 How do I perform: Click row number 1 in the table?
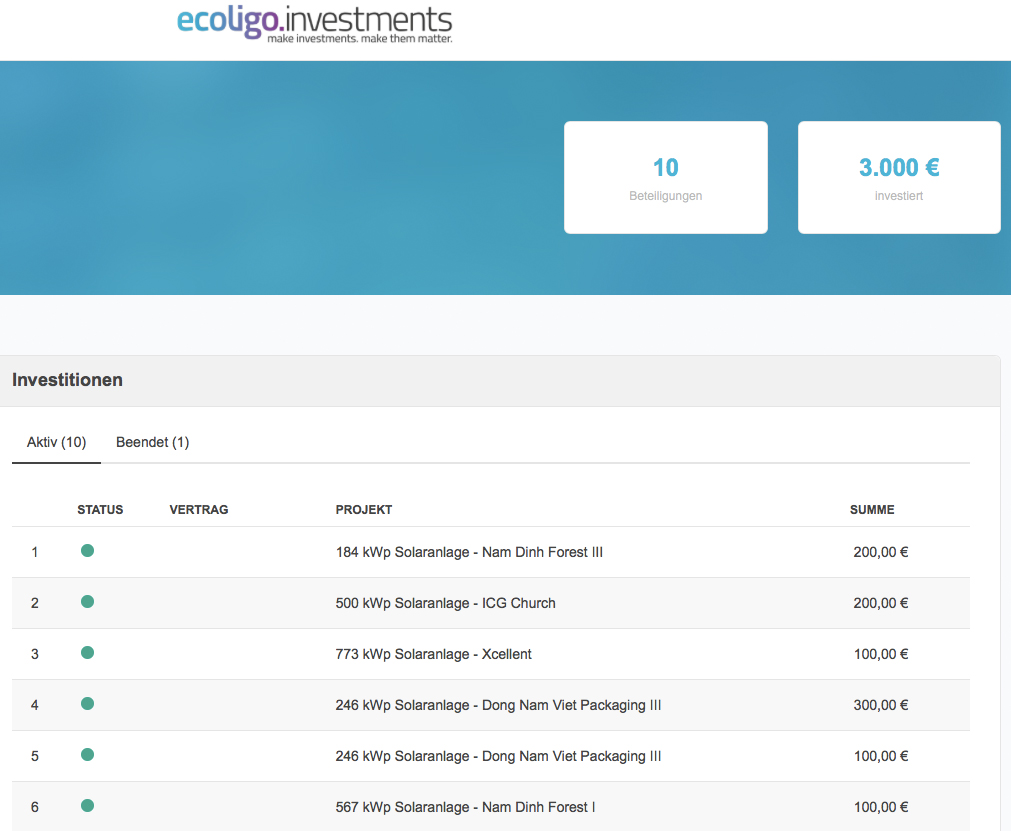(x=35, y=552)
